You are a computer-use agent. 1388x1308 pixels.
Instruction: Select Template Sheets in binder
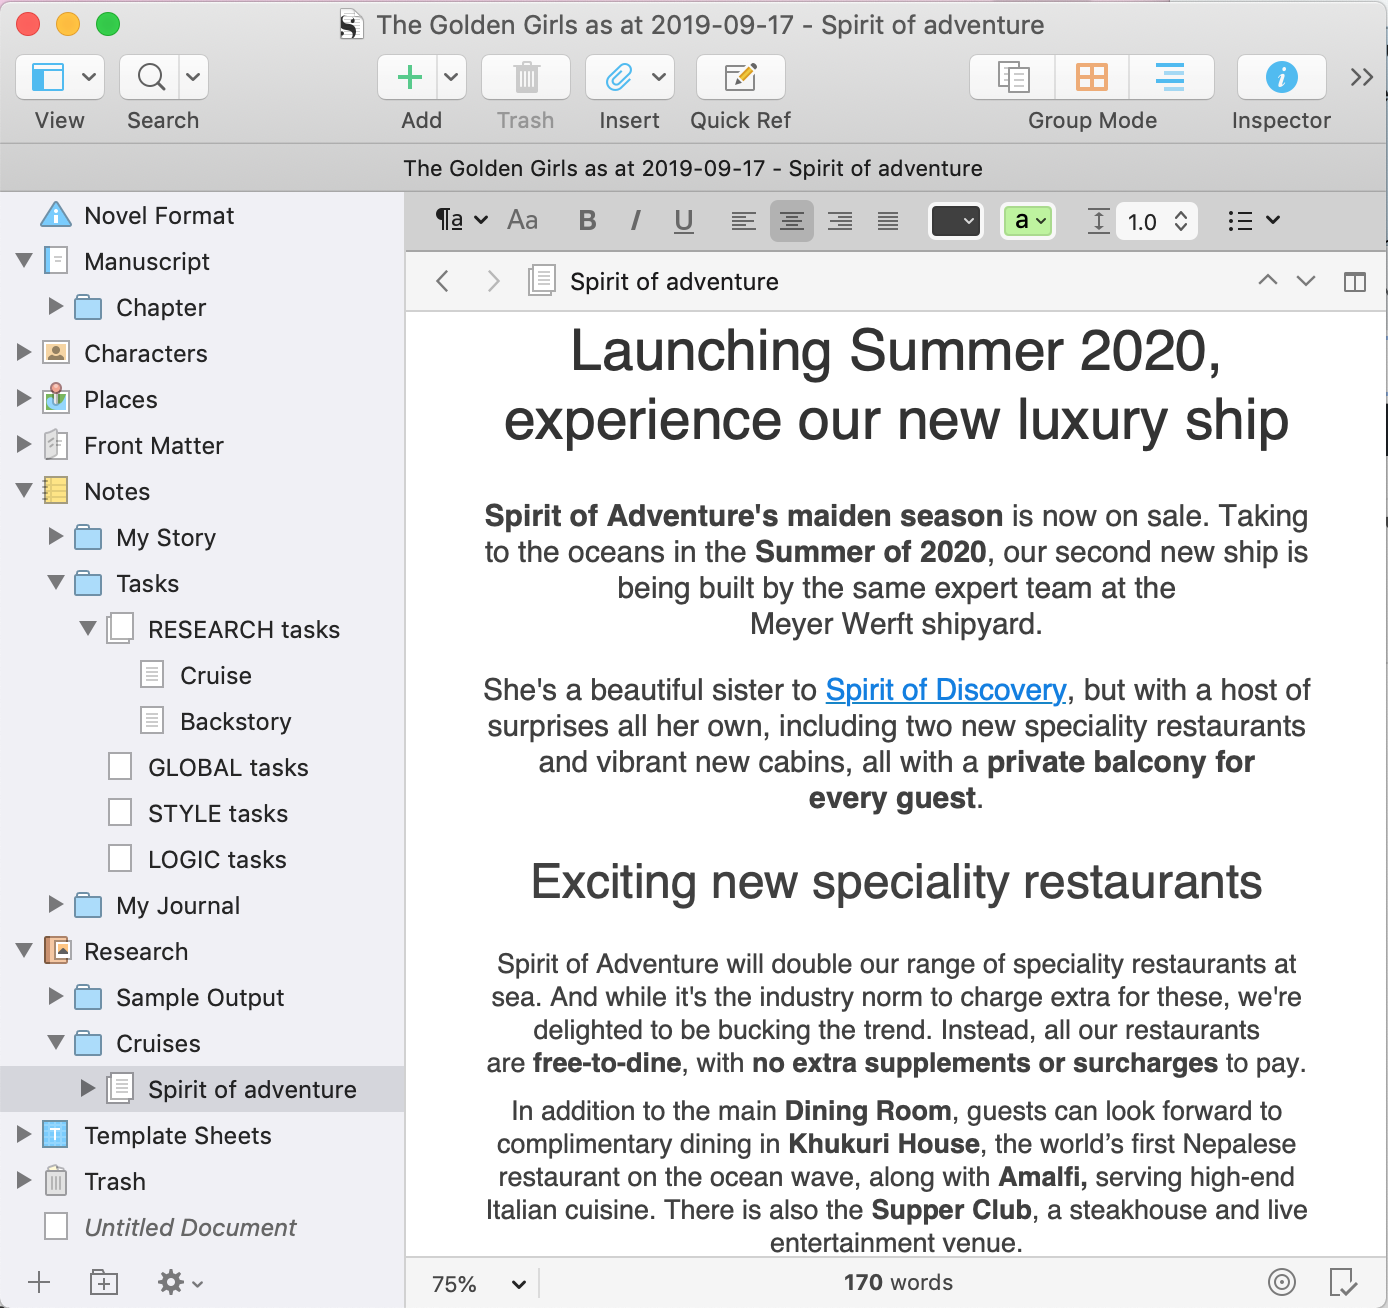click(x=178, y=1136)
